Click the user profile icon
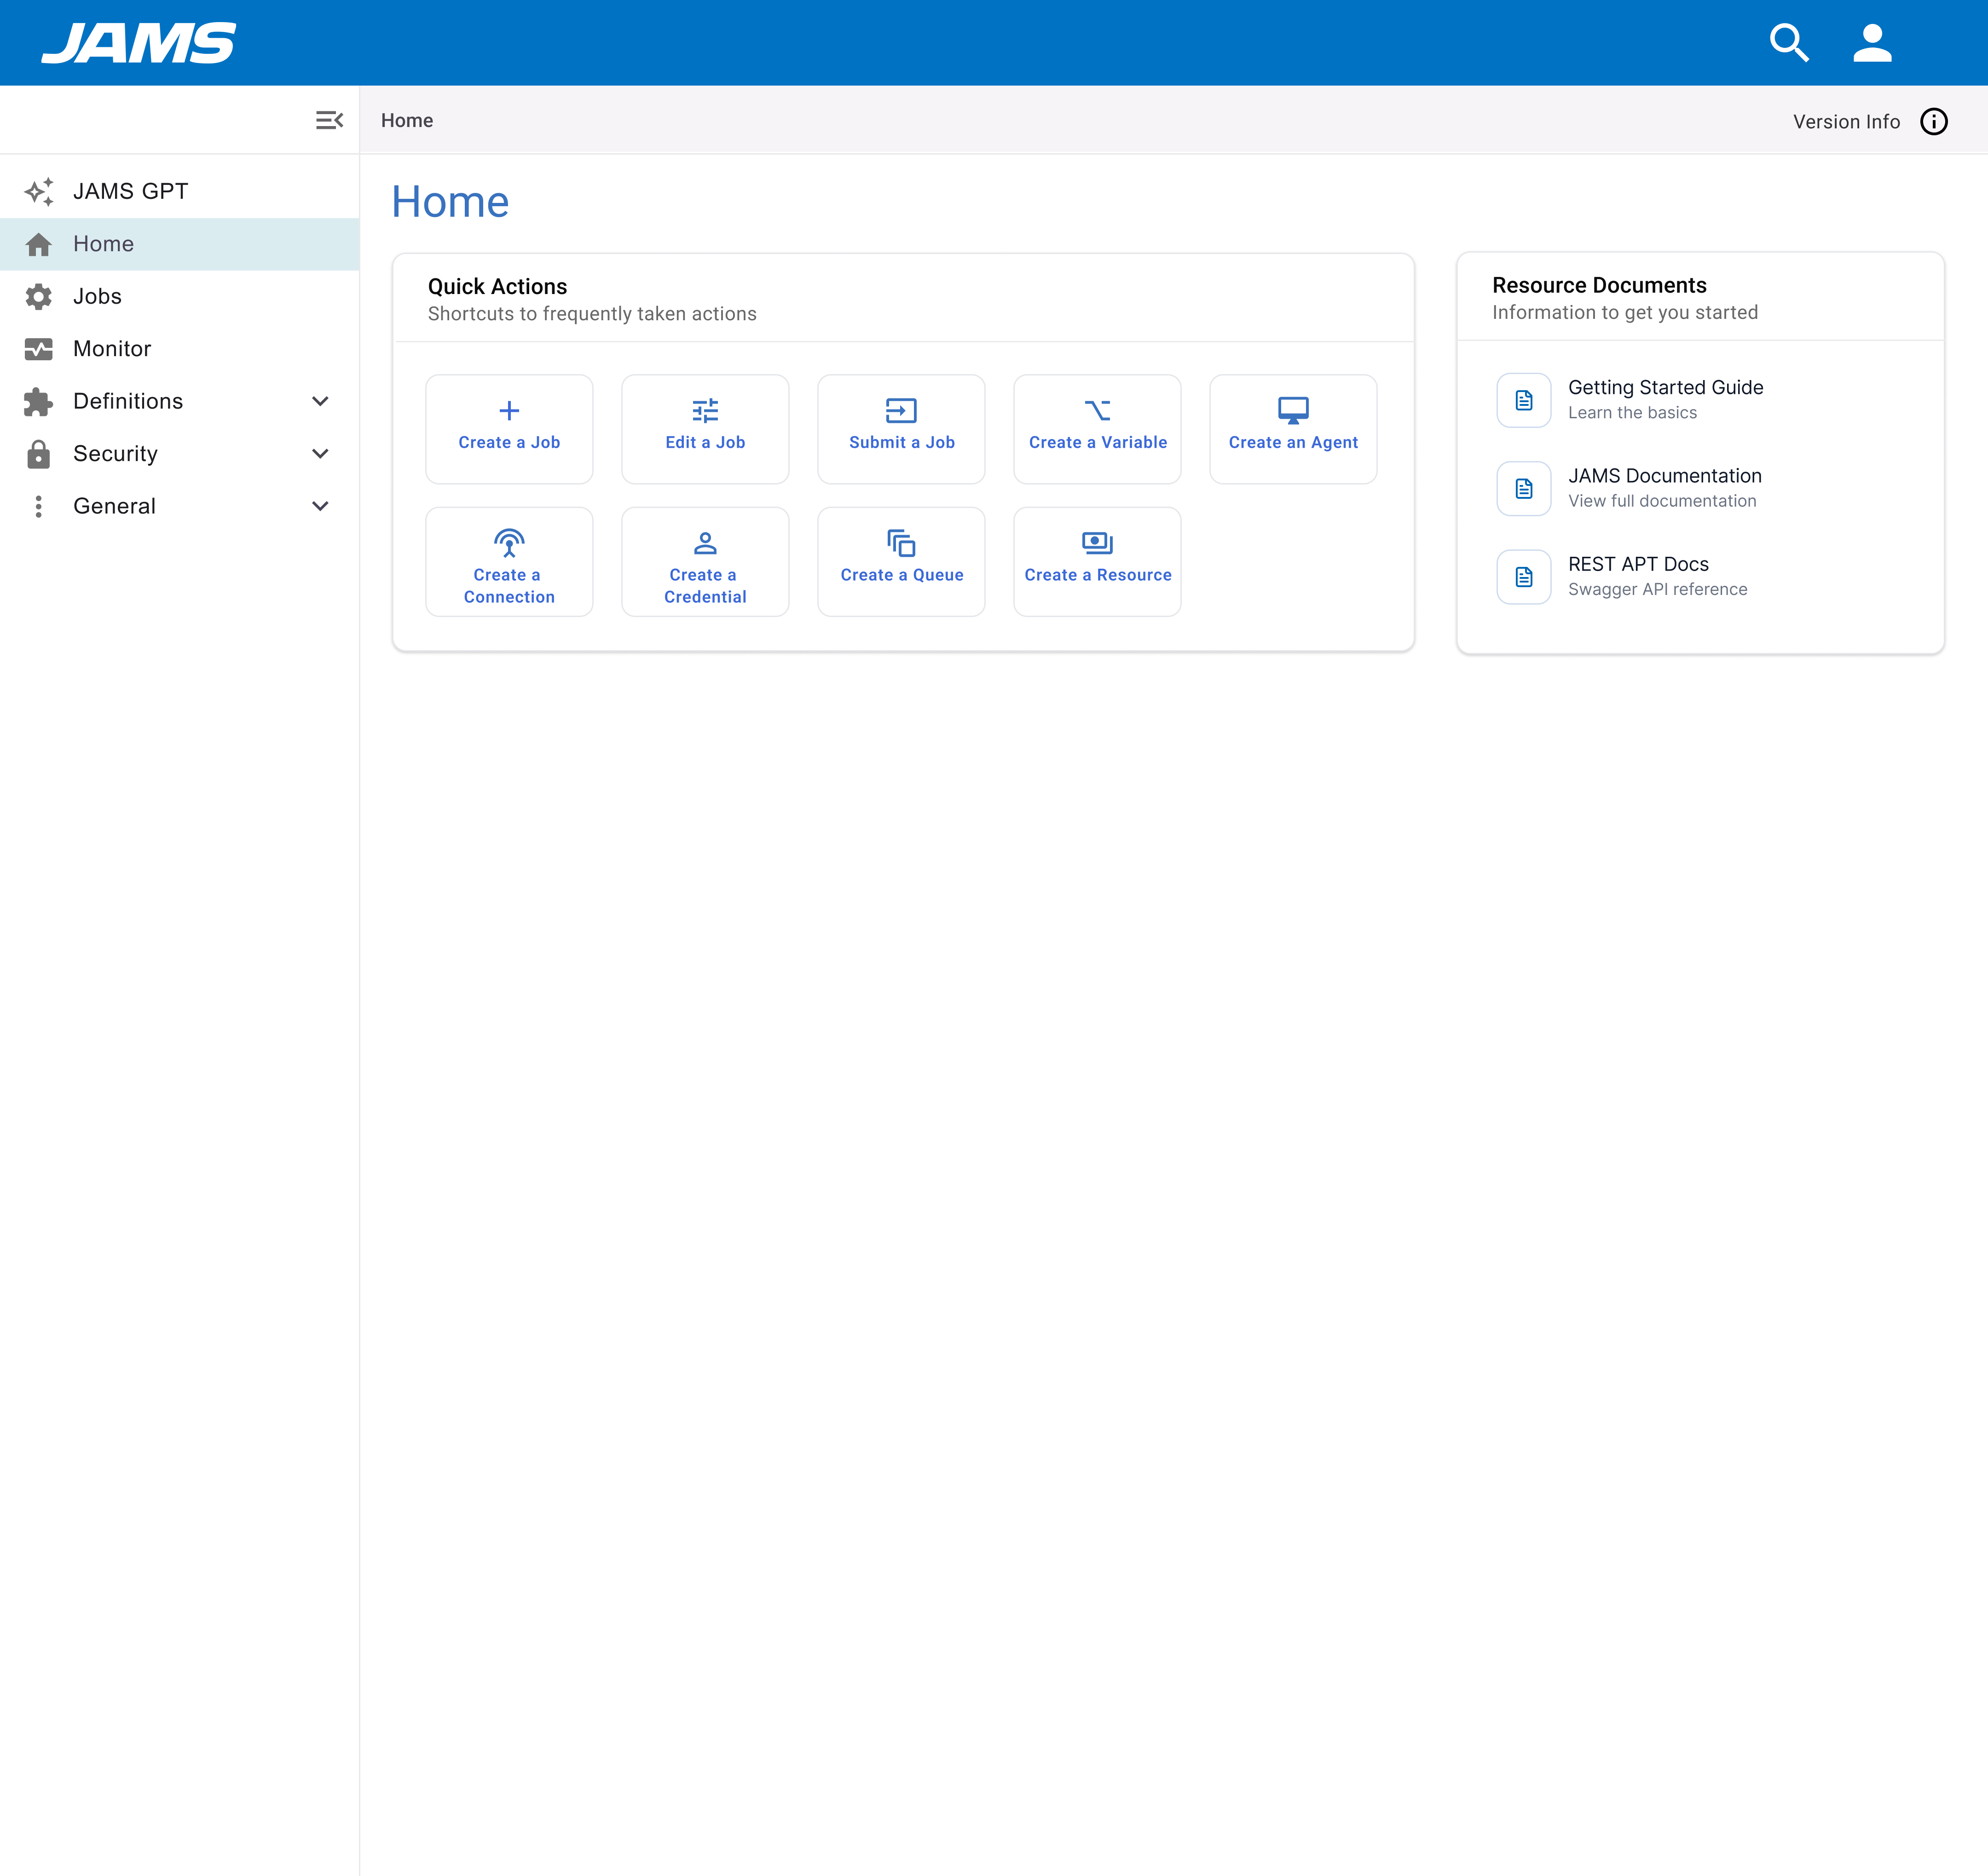 (x=1871, y=43)
